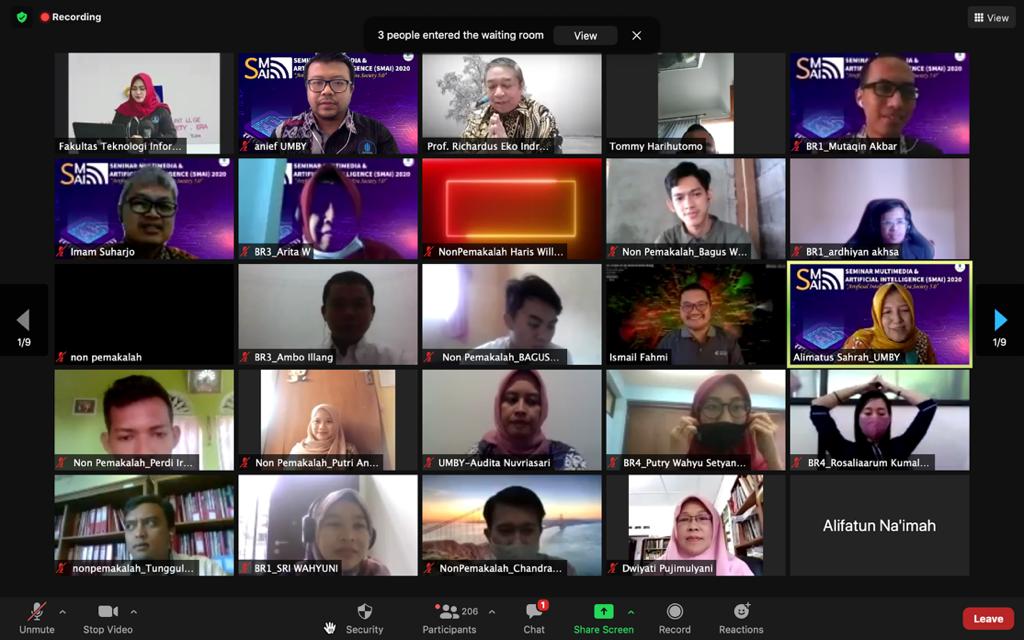Go to next gallery page arrow
Image resolution: width=1024 pixels, height=640 pixels.
[1000, 320]
